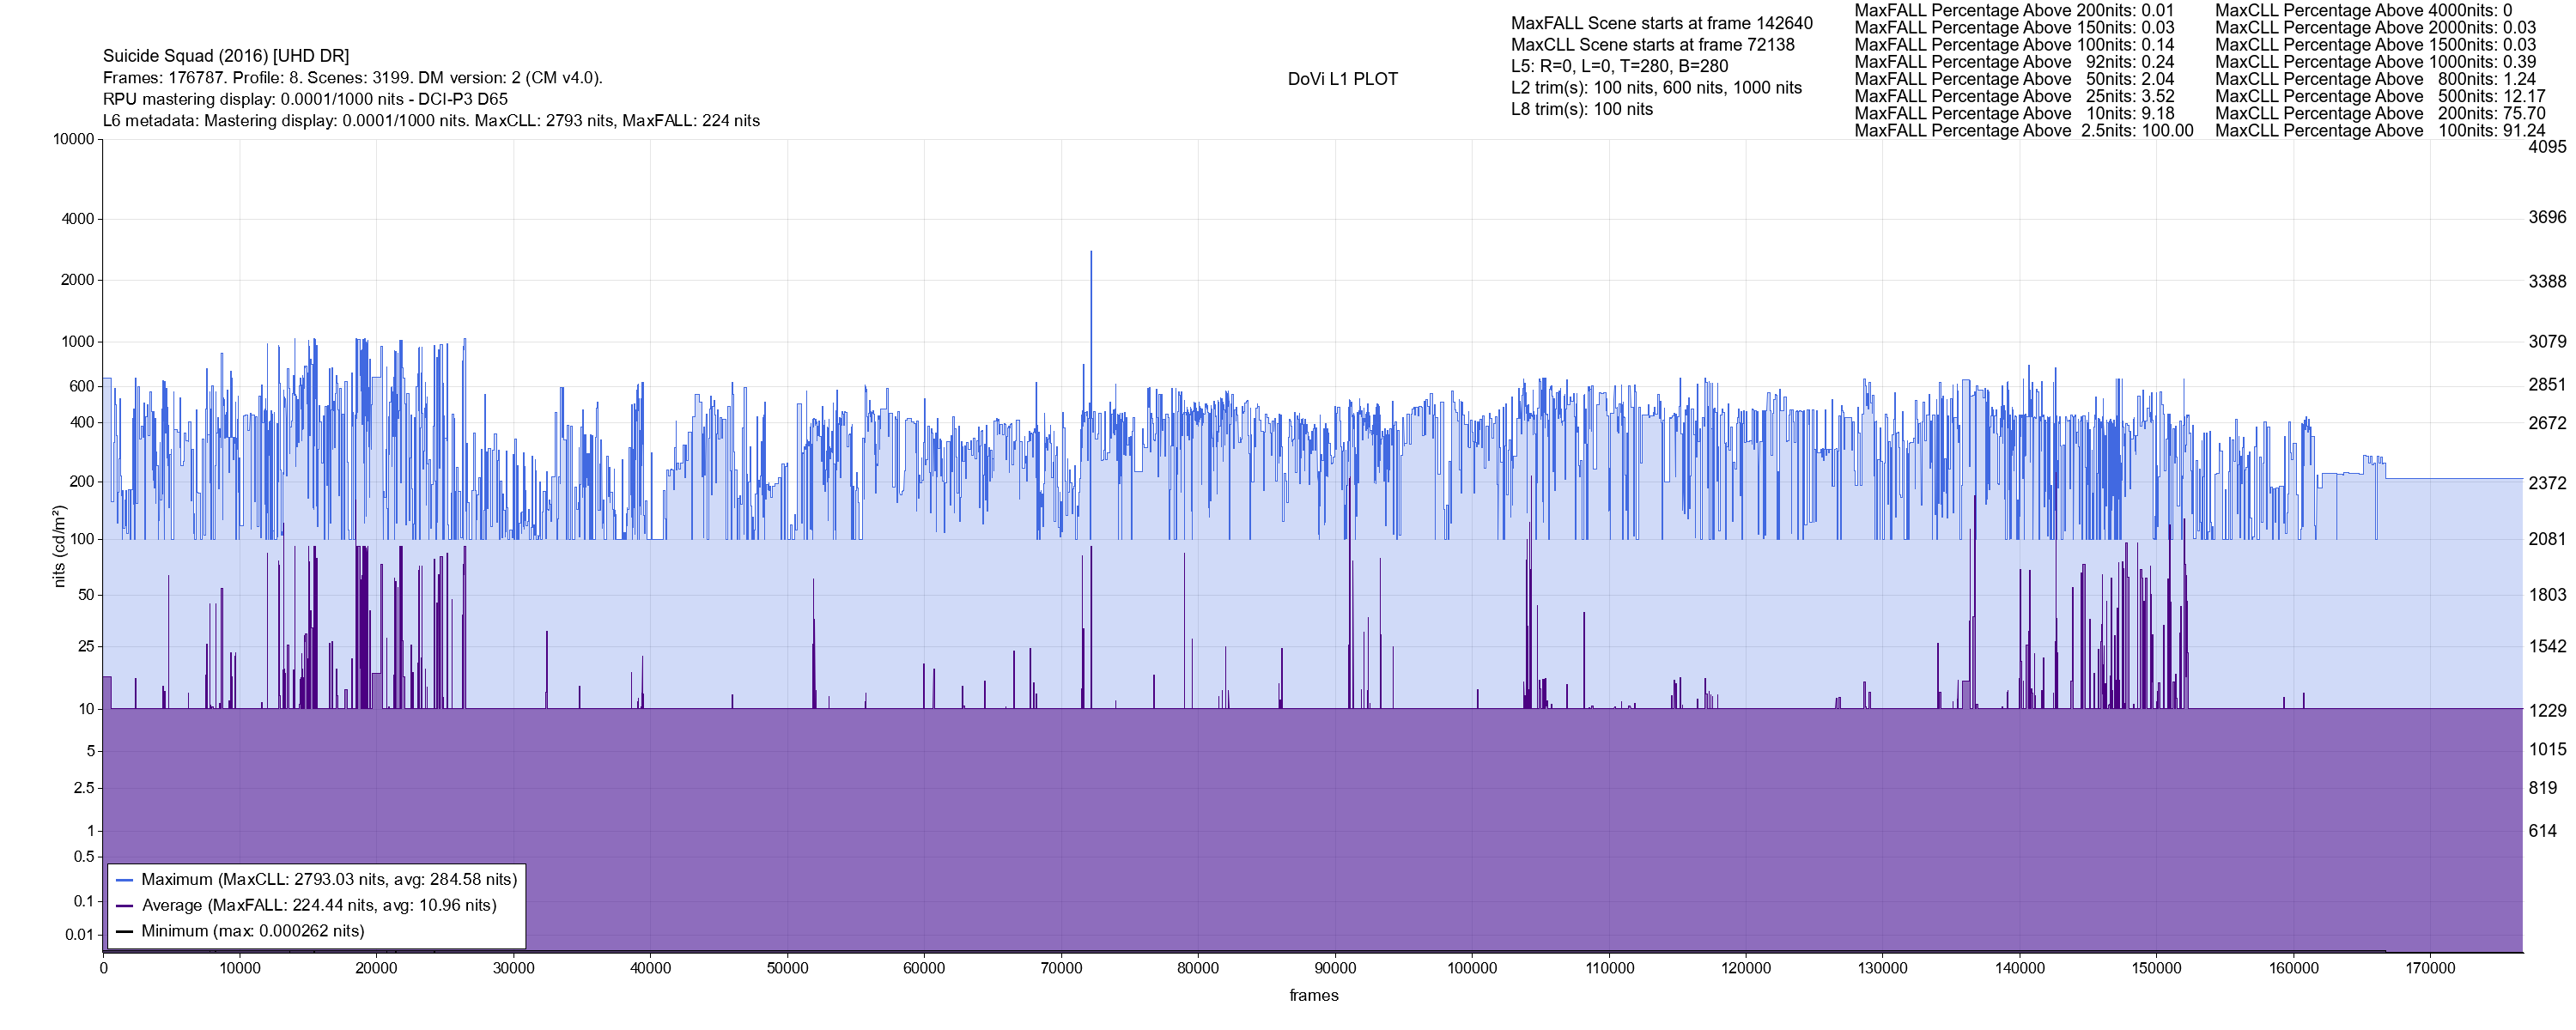Click the Maximum legend blue line swatch
The image size is (2576, 1030).
[x=124, y=880]
